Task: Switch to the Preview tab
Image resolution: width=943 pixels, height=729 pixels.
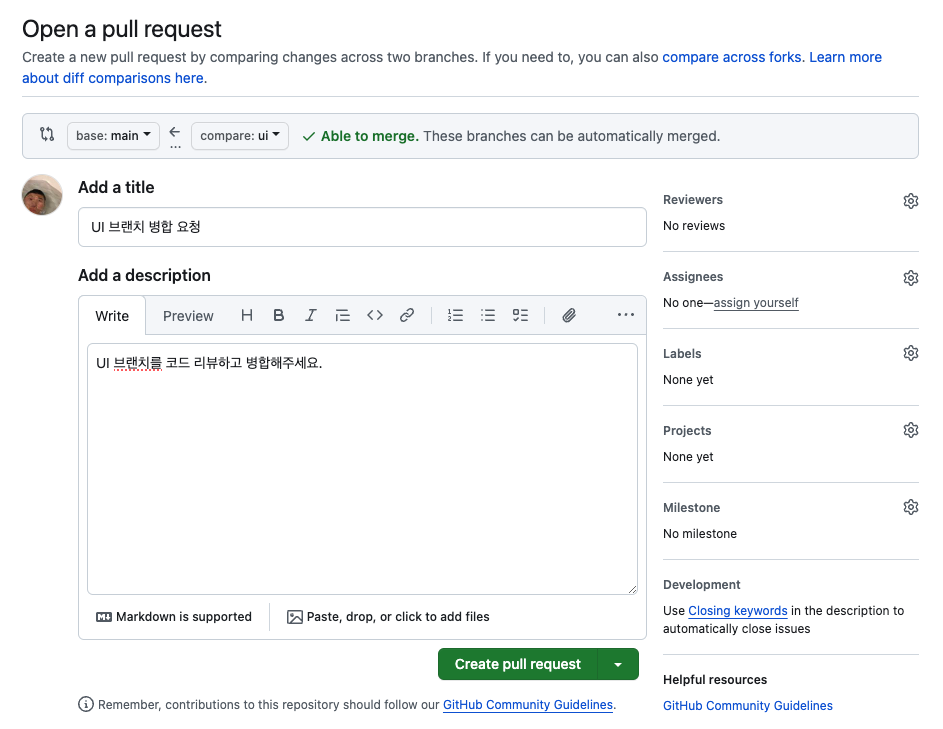Action: click(188, 316)
